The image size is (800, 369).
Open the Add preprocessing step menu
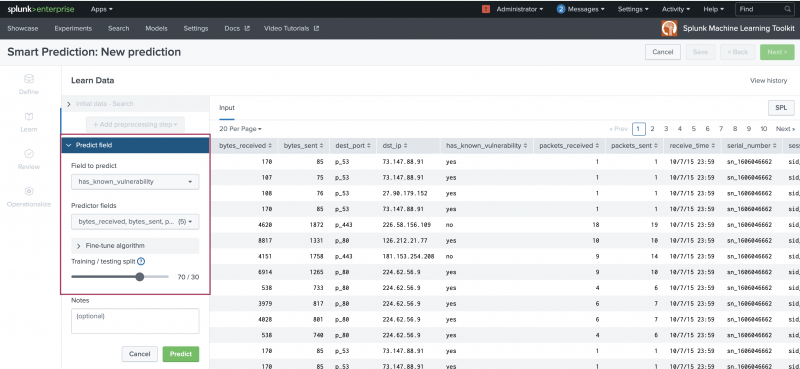pyautogui.click(x=135, y=125)
